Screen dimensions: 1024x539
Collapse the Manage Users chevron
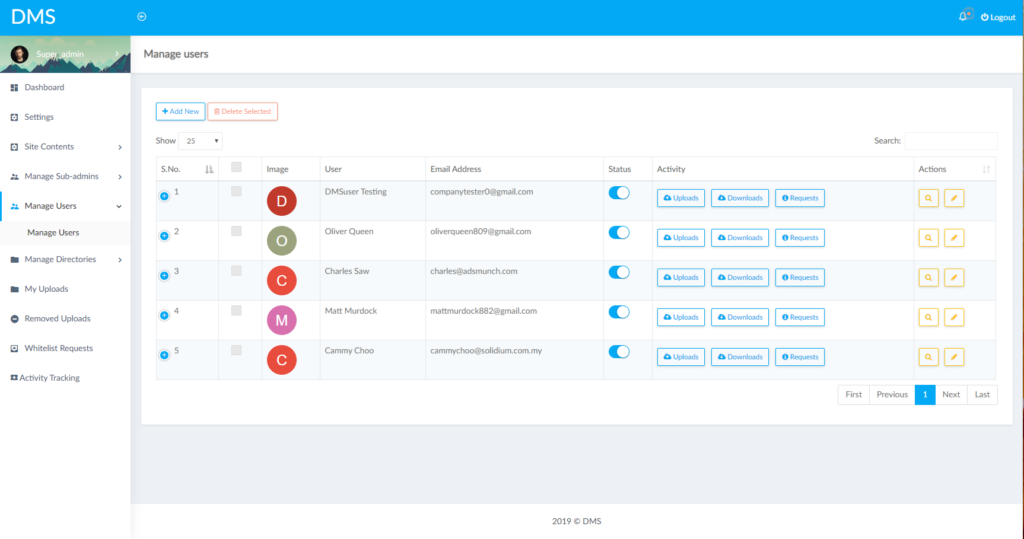(119, 206)
